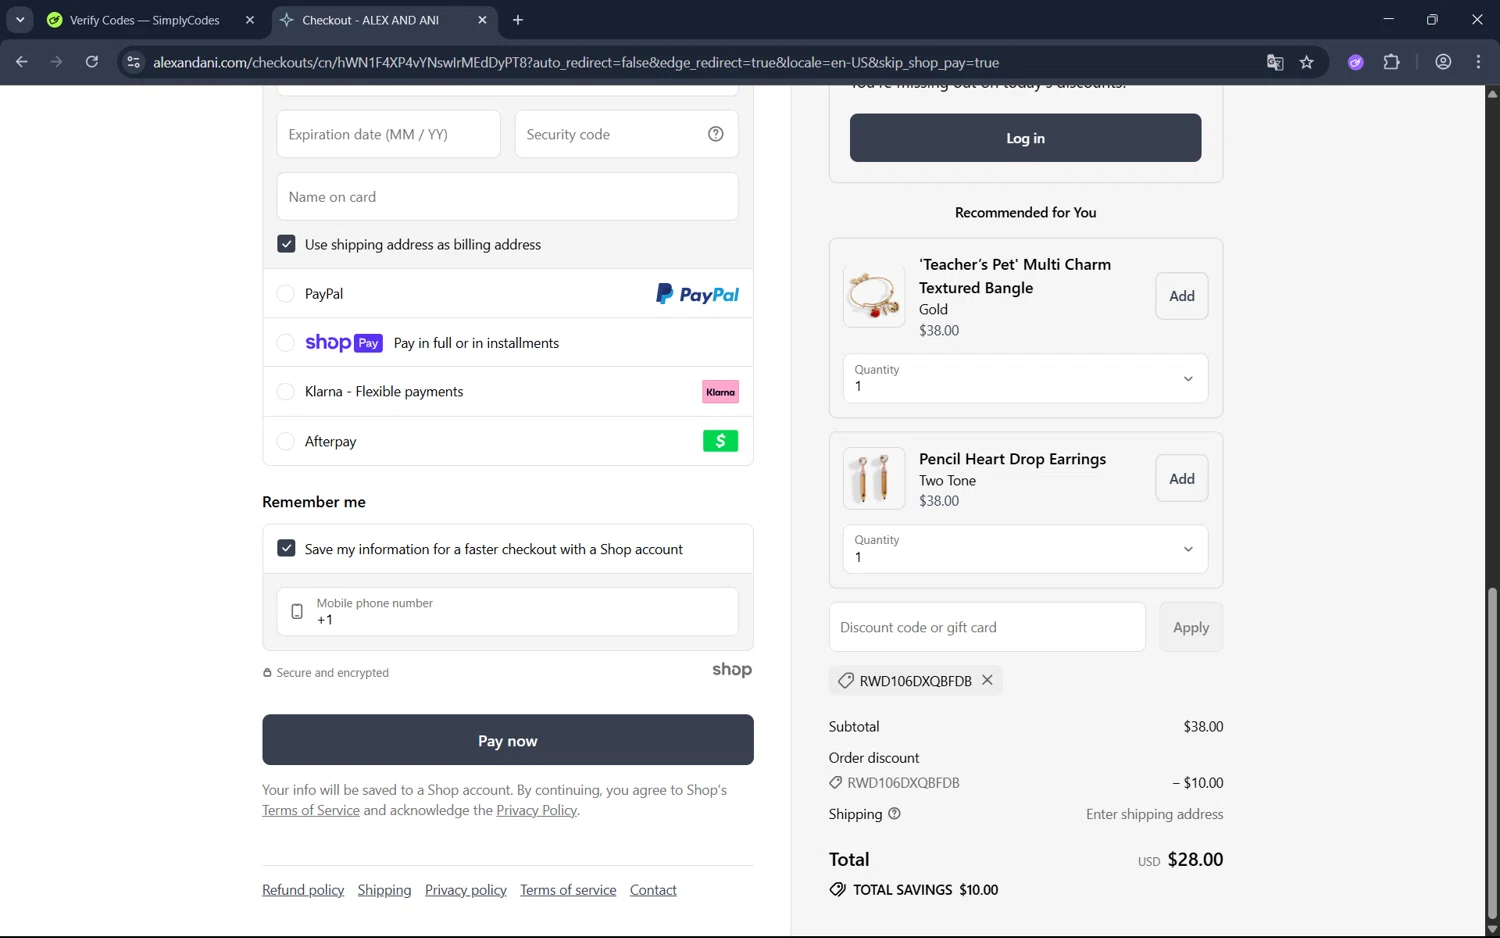Click the $28.00 total amount
This screenshot has height=938, width=1500.
(x=1195, y=860)
